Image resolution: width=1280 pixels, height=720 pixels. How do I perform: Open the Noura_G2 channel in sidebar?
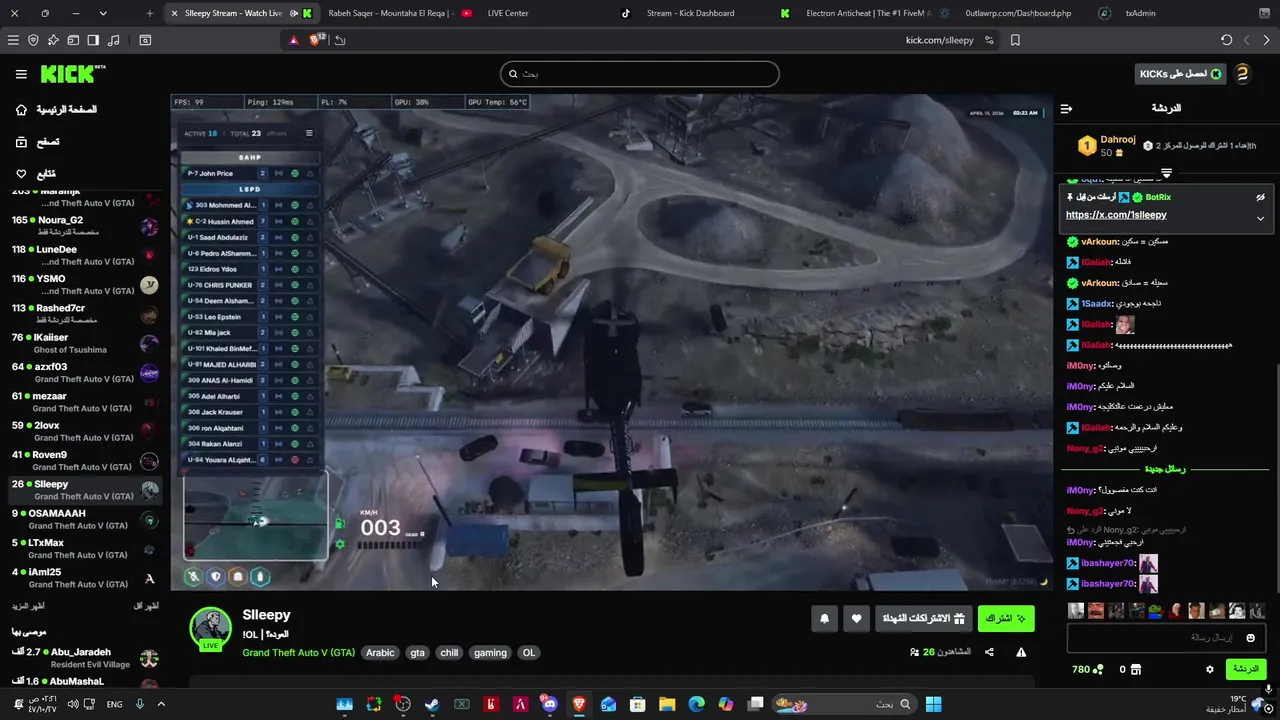85,226
